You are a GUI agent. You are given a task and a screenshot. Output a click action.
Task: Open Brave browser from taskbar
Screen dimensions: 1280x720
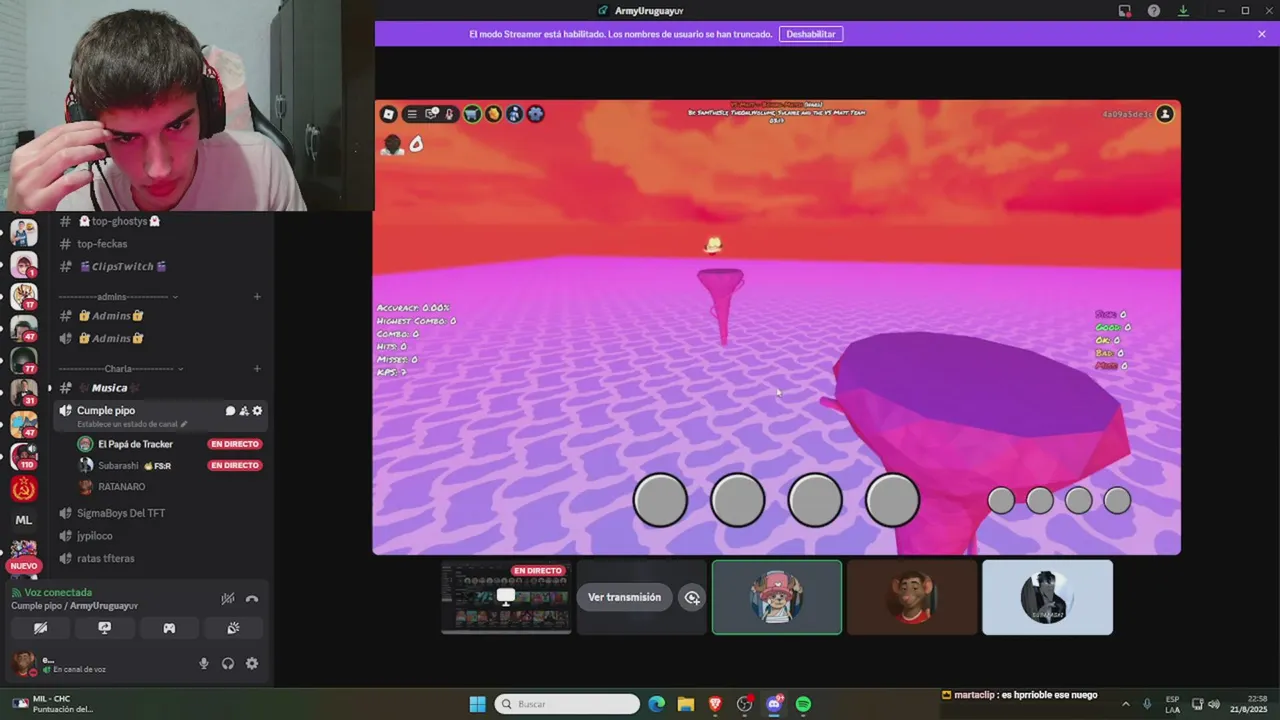pyautogui.click(x=715, y=704)
